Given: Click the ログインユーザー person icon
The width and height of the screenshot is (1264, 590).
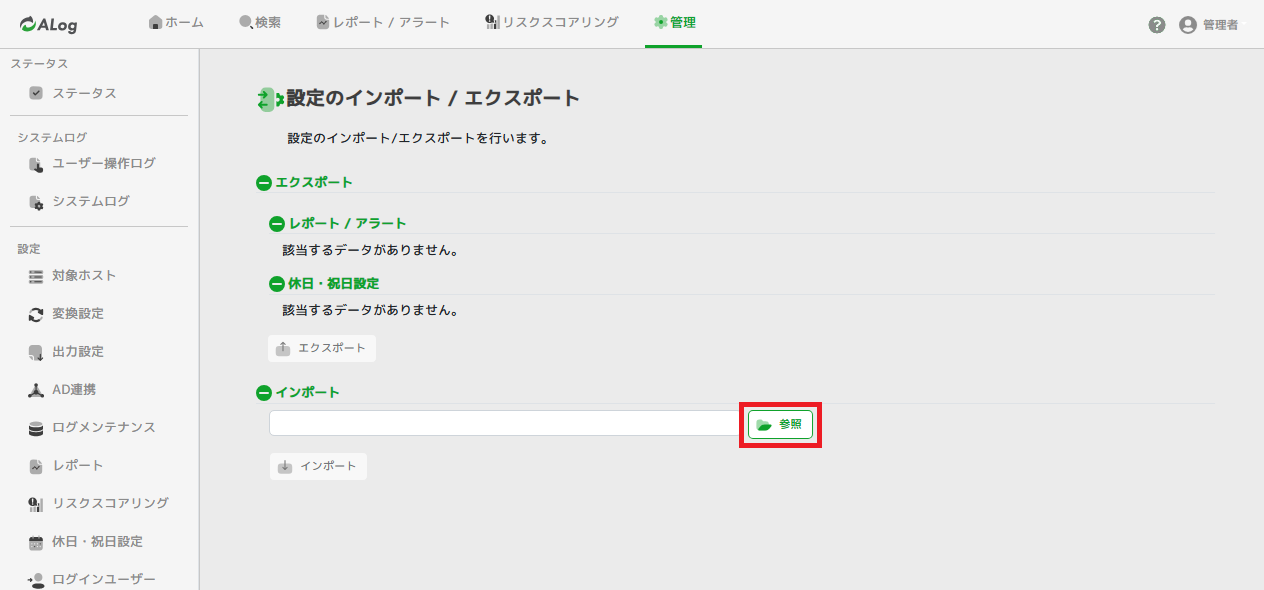Looking at the screenshot, I should point(36,580).
